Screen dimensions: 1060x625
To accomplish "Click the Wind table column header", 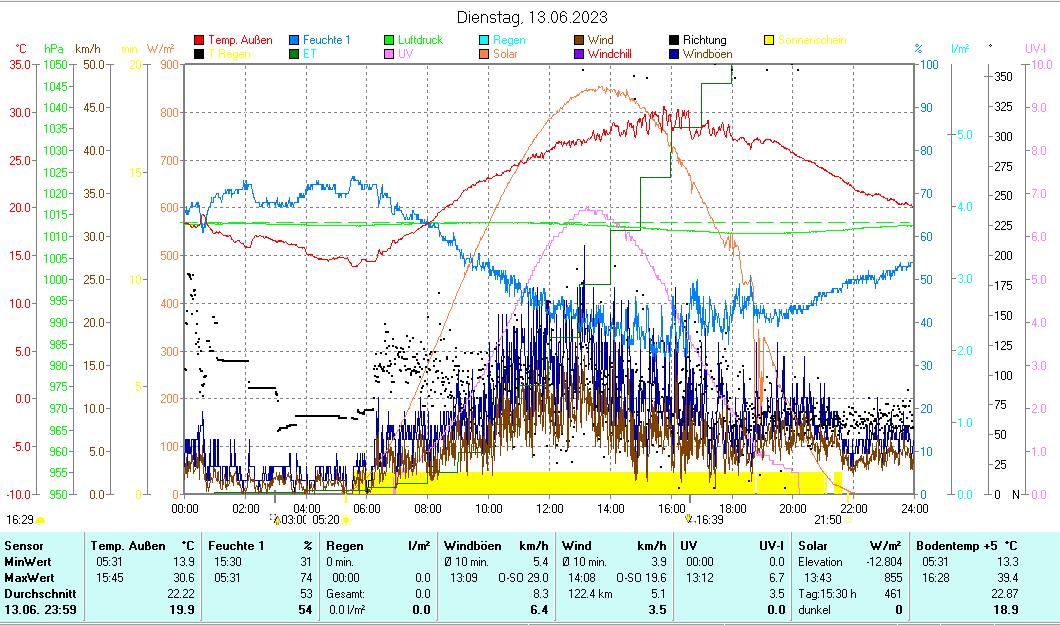I will 577,546.
